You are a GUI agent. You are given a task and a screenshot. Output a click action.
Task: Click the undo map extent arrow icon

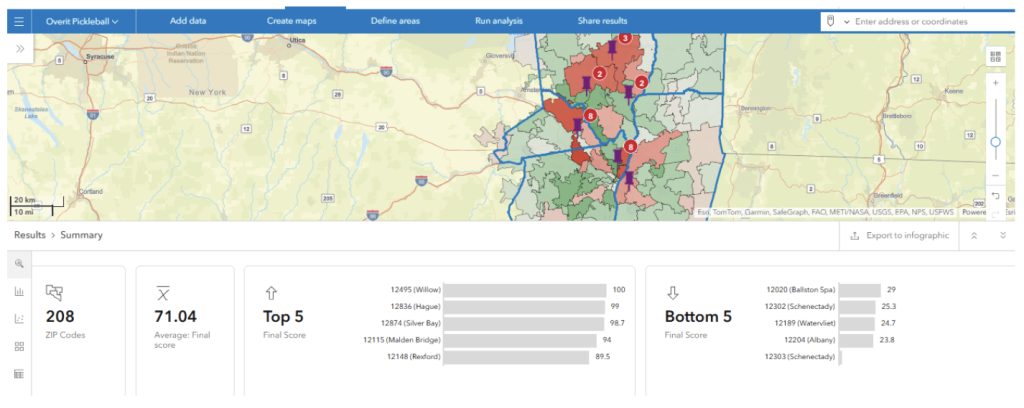(996, 195)
